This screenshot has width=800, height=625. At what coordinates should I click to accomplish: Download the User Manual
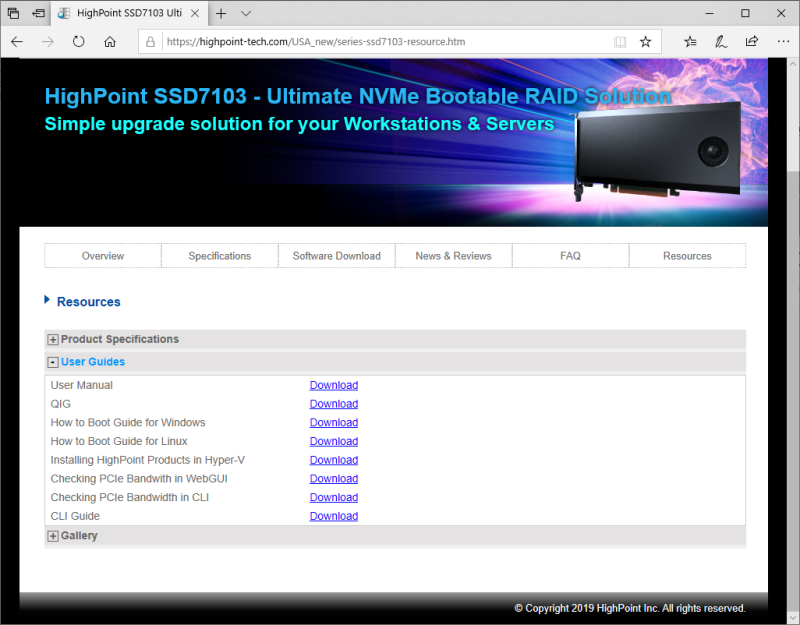point(334,385)
